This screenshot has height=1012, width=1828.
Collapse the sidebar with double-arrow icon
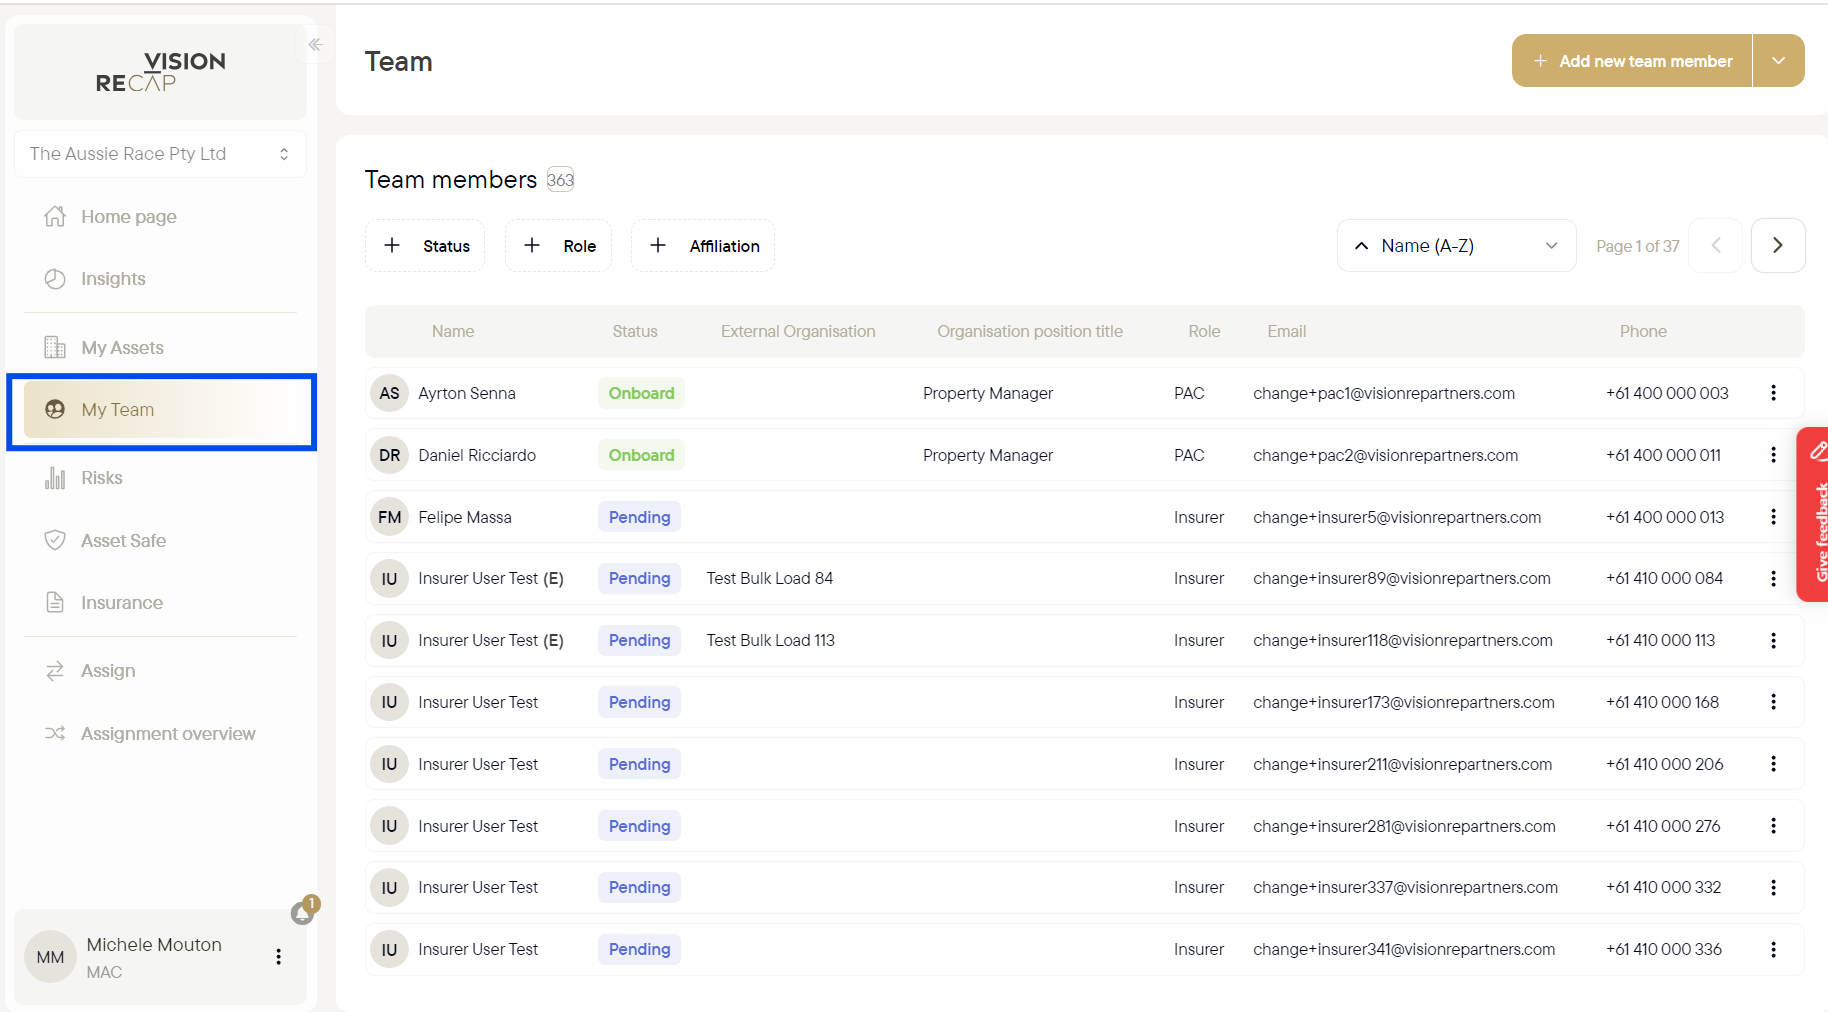click(315, 44)
